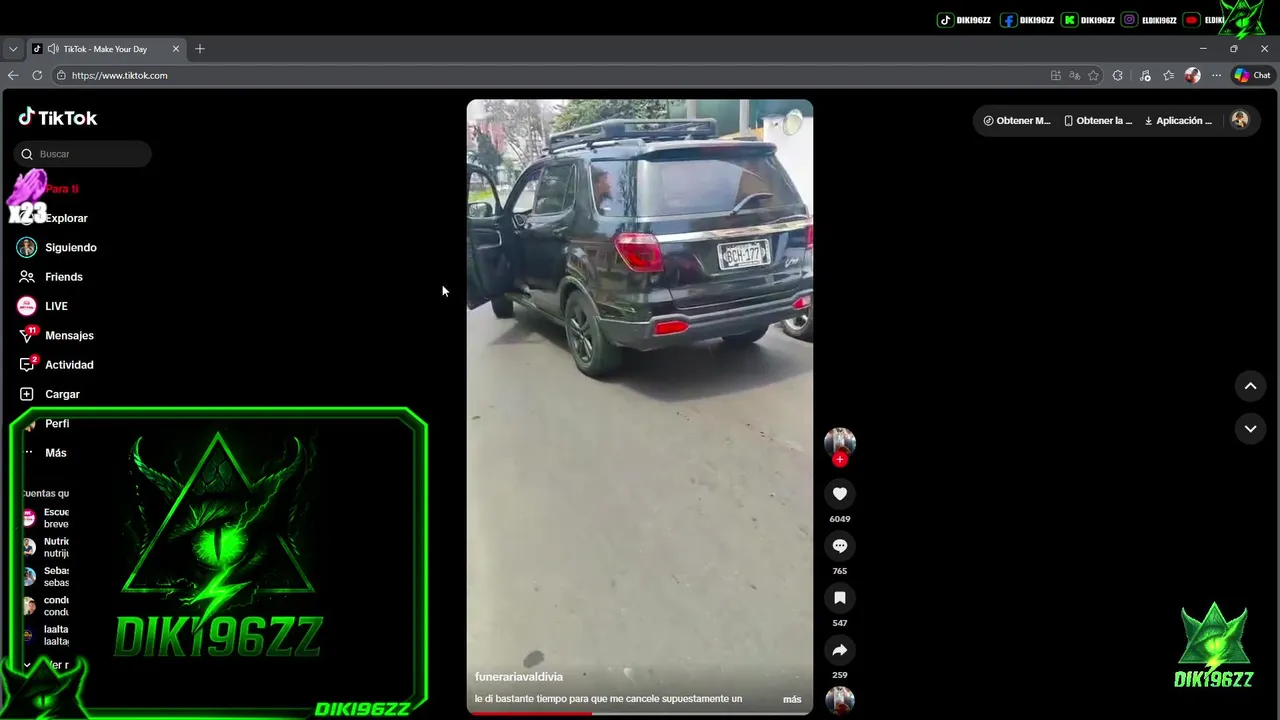The image size is (1280, 720).
Task: Open browser extensions icon
Action: click(1118, 75)
